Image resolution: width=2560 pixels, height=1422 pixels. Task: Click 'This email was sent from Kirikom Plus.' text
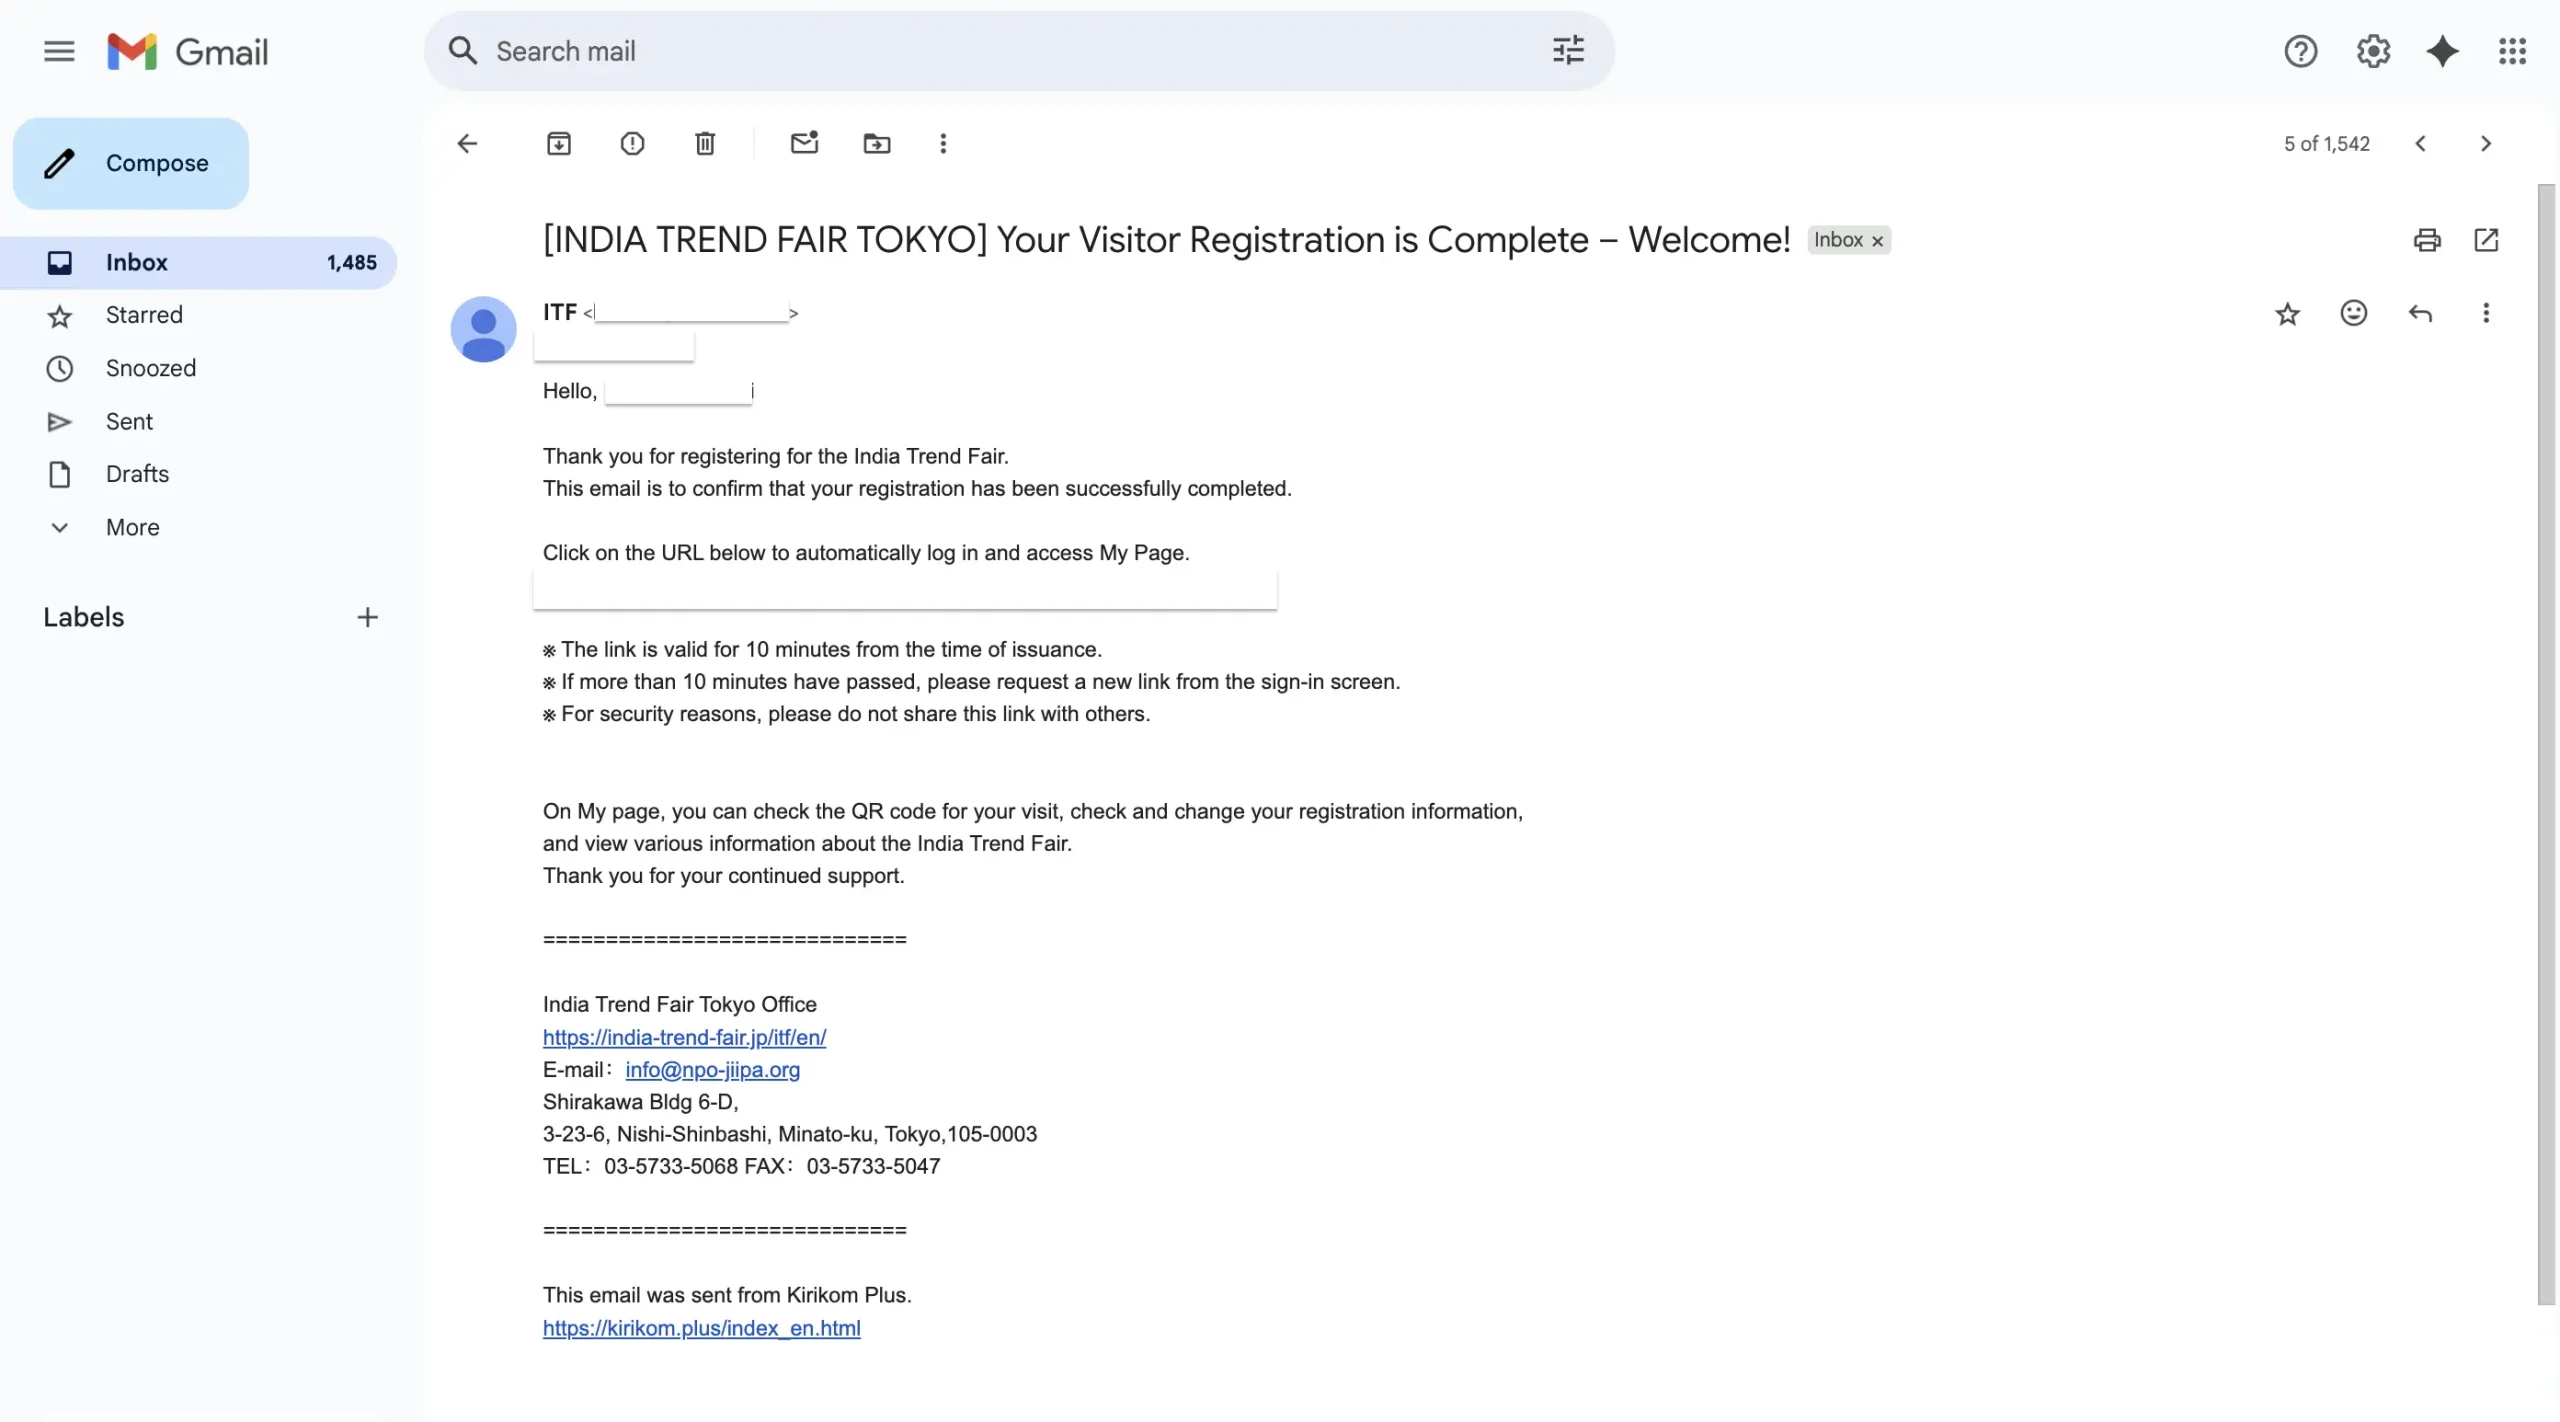point(727,1295)
